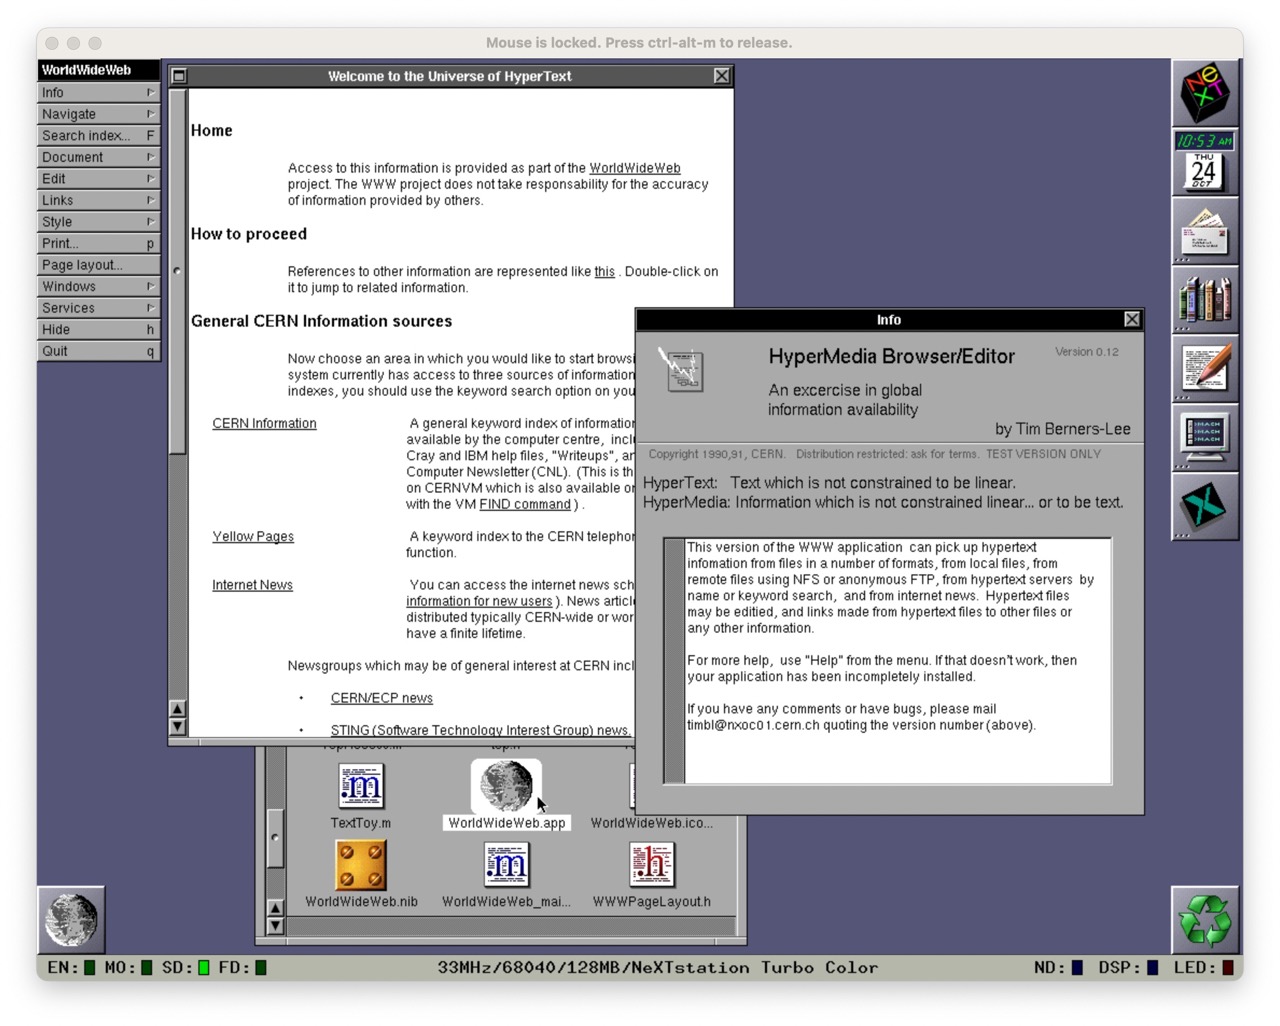Choose Page layout menu item

point(98,265)
